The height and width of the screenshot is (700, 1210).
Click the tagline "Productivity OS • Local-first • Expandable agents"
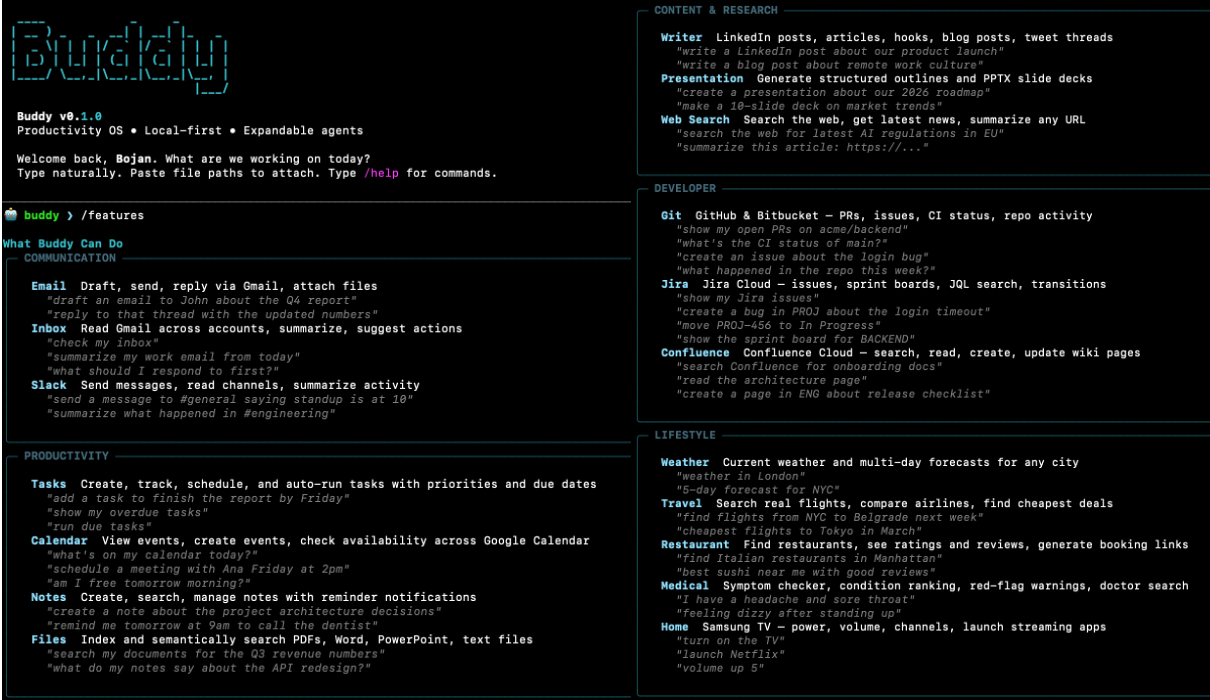(190, 131)
